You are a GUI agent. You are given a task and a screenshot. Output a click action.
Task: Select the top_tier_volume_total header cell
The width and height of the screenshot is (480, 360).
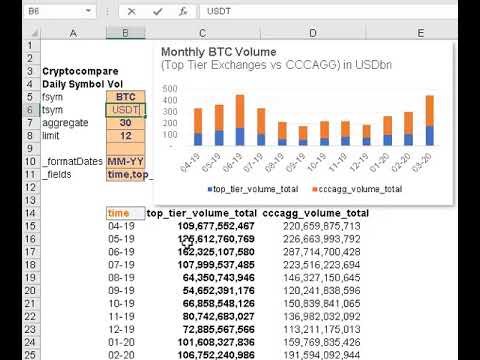(202, 213)
